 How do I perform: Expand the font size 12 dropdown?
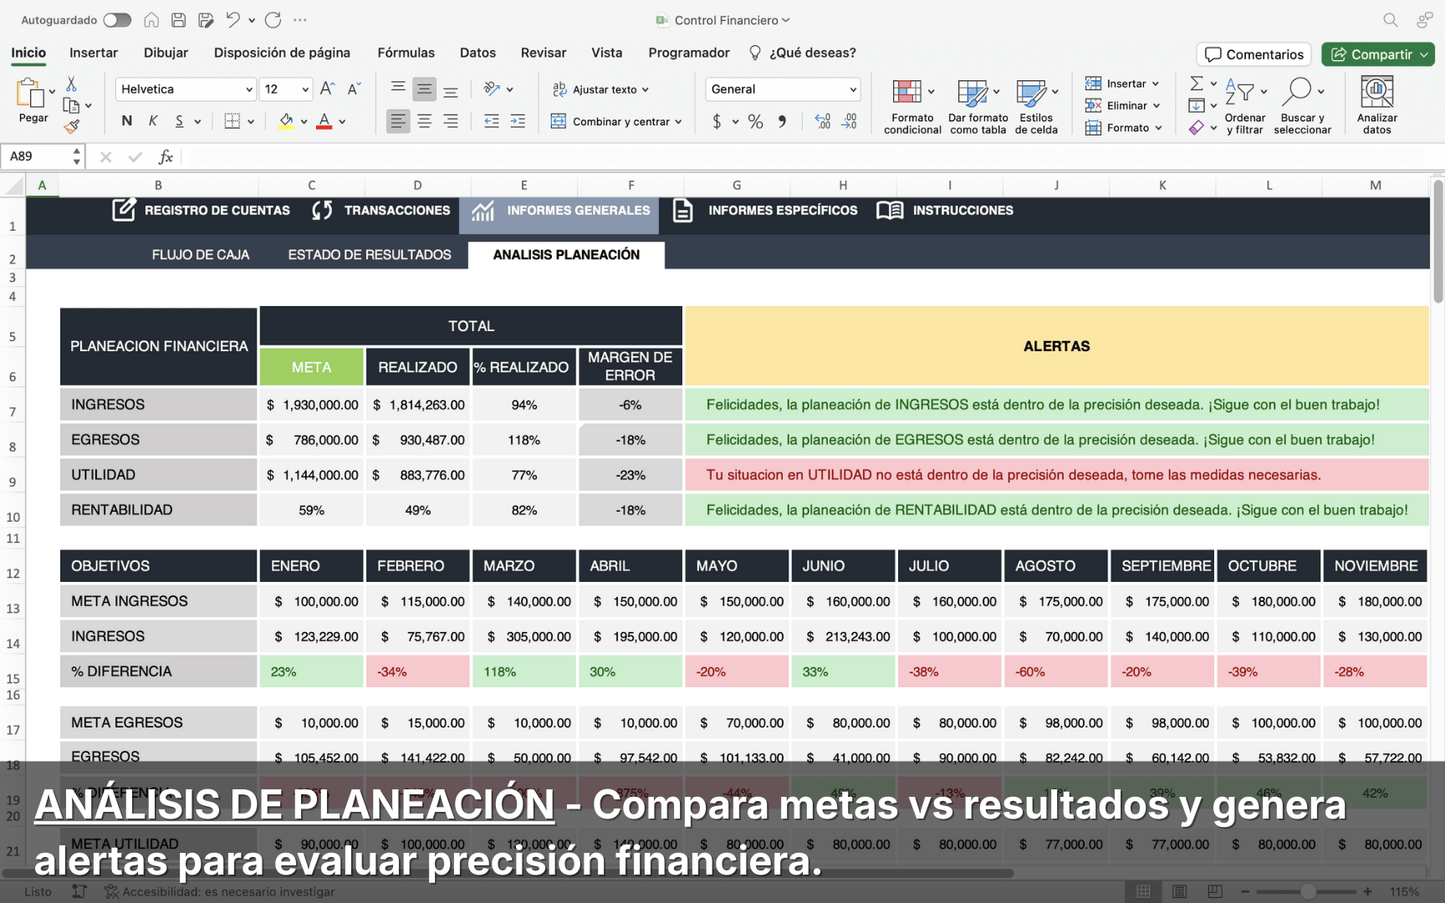coord(286,89)
